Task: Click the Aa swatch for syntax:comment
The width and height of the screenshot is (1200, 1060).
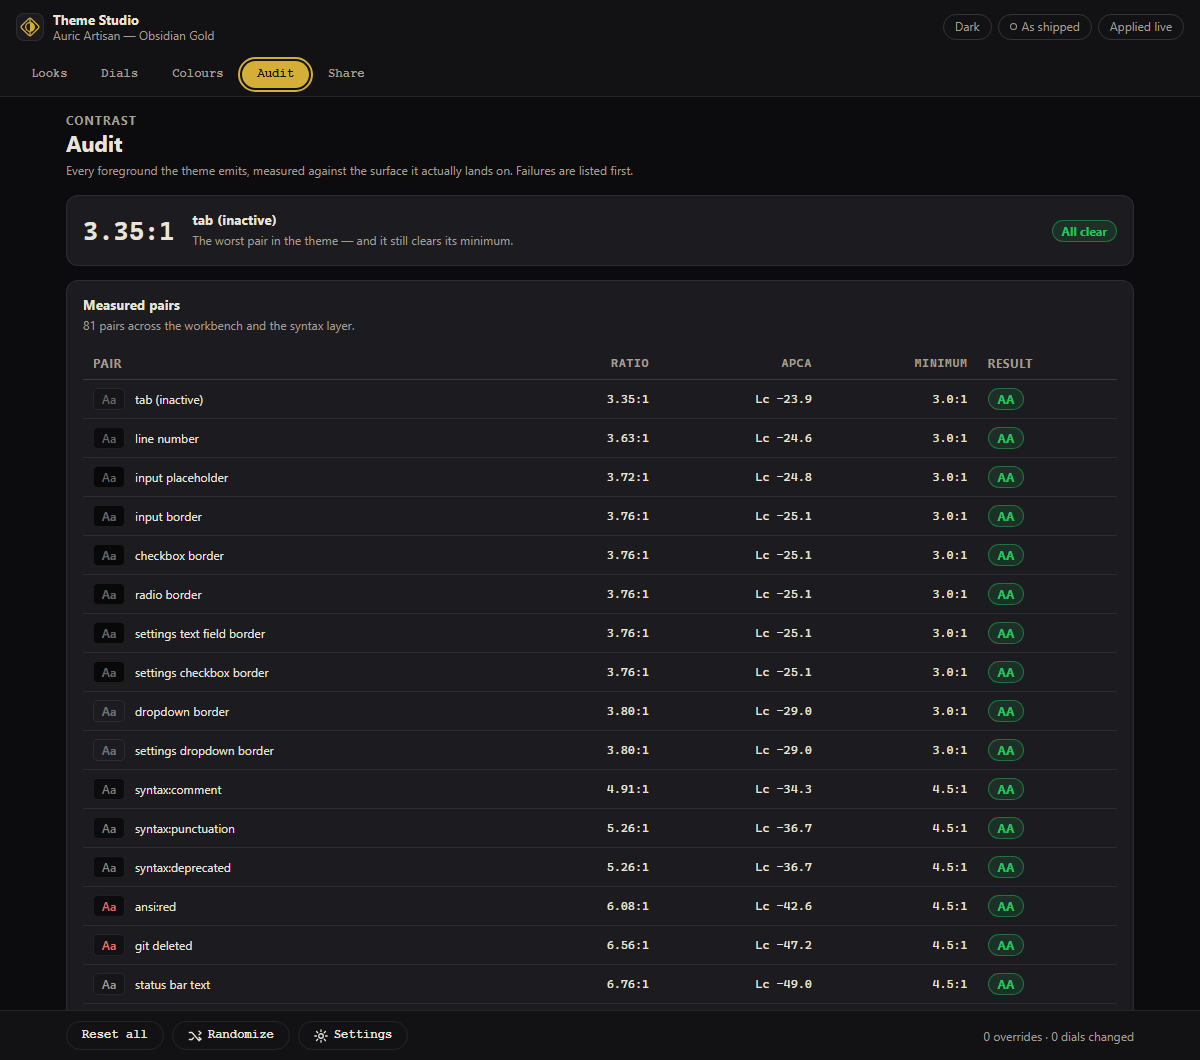Action: (x=109, y=789)
